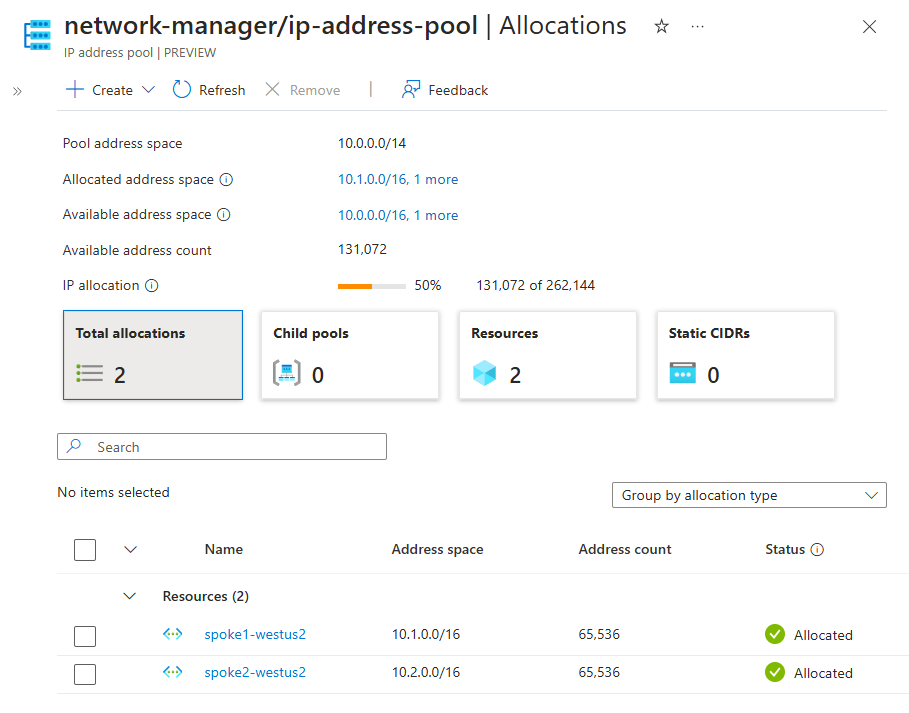Open the 10.0.0.0/16, 1 more link
Screen dimensions: 909x713
tap(398, 215)
